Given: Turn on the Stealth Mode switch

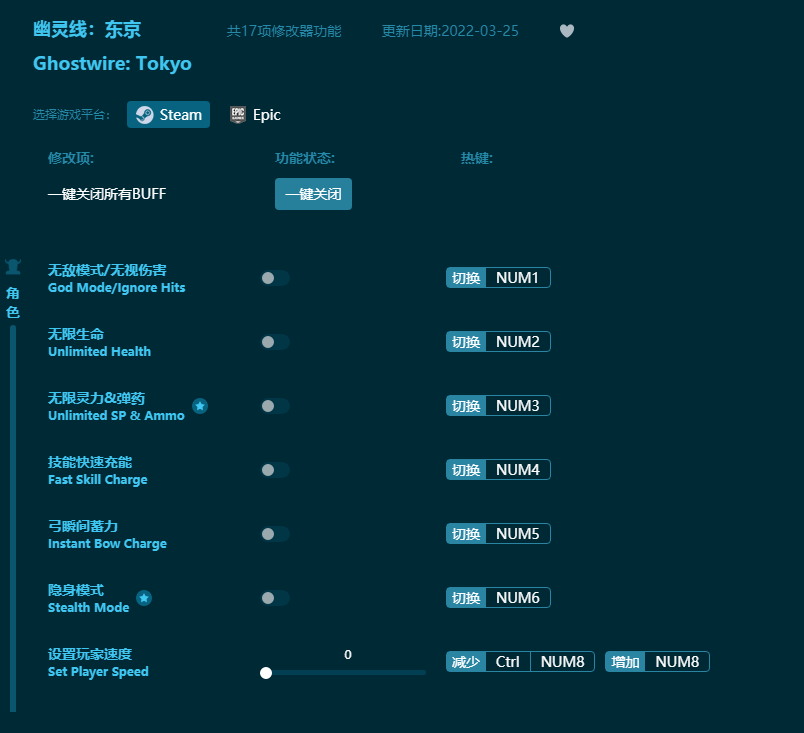Looking at the screenshot, I should tap(275, 598).
